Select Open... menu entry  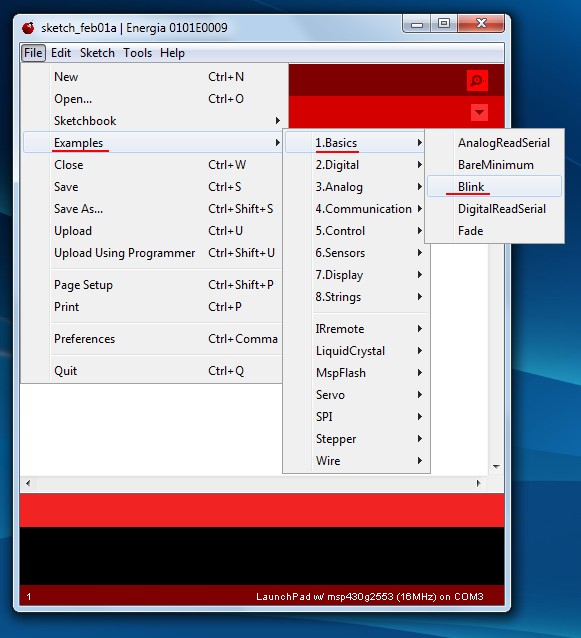click(x=153, y=98)
